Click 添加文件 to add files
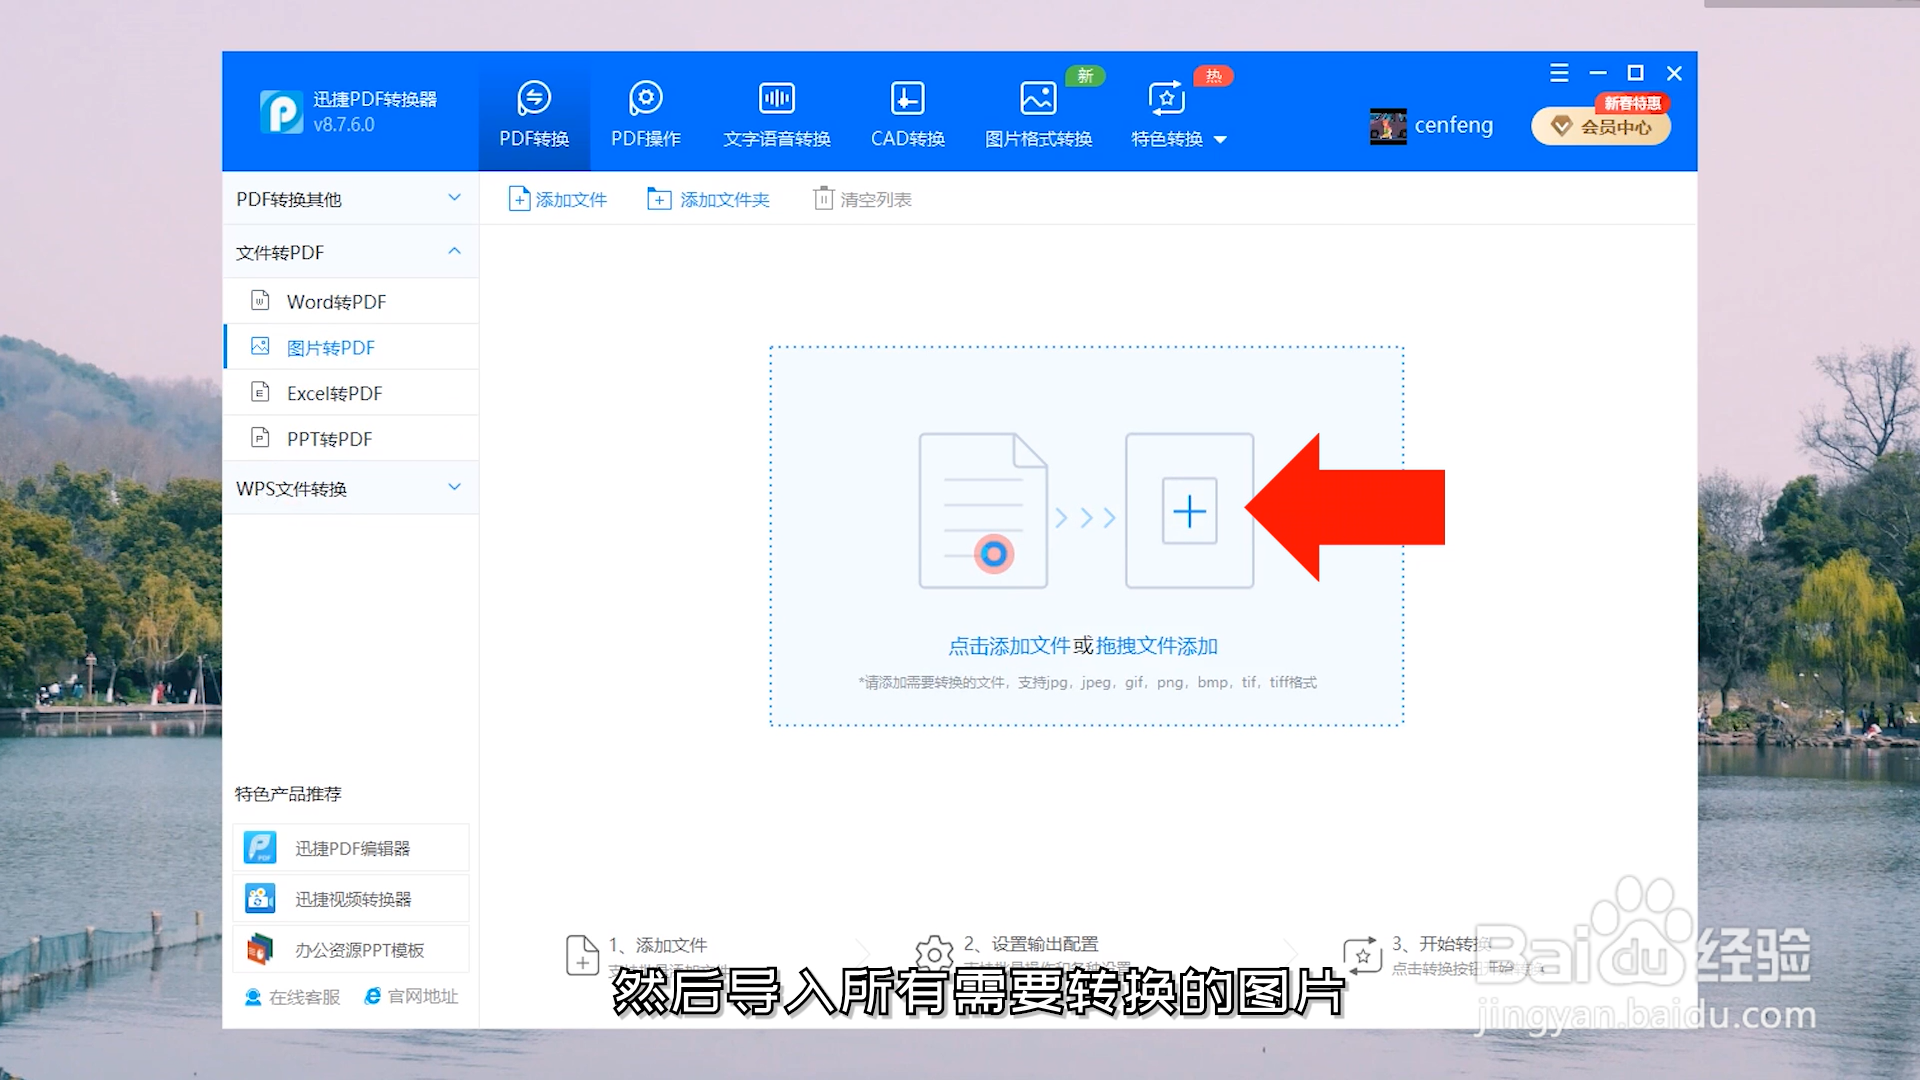 tap(558, 198)
